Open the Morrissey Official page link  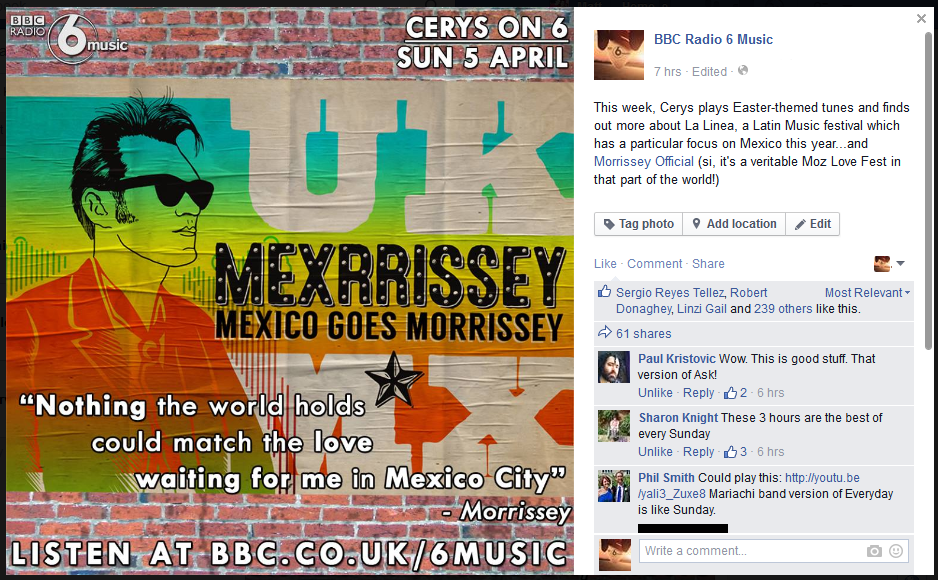[x=644, y=161]
